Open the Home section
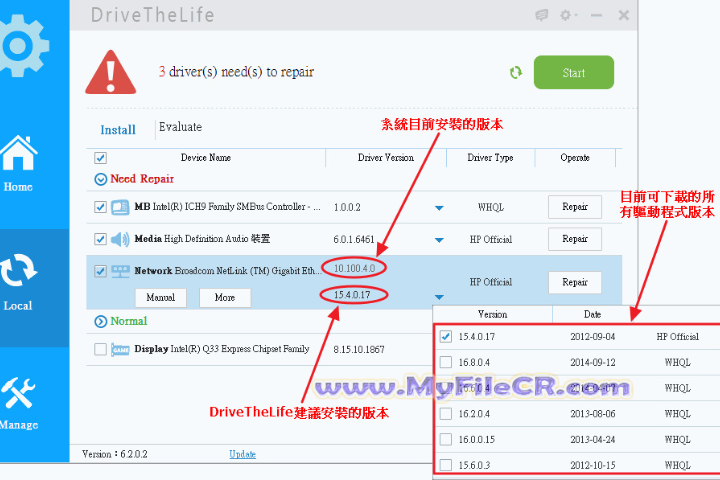The height and width of the screenshot is (480, 720). coord(18,164)
